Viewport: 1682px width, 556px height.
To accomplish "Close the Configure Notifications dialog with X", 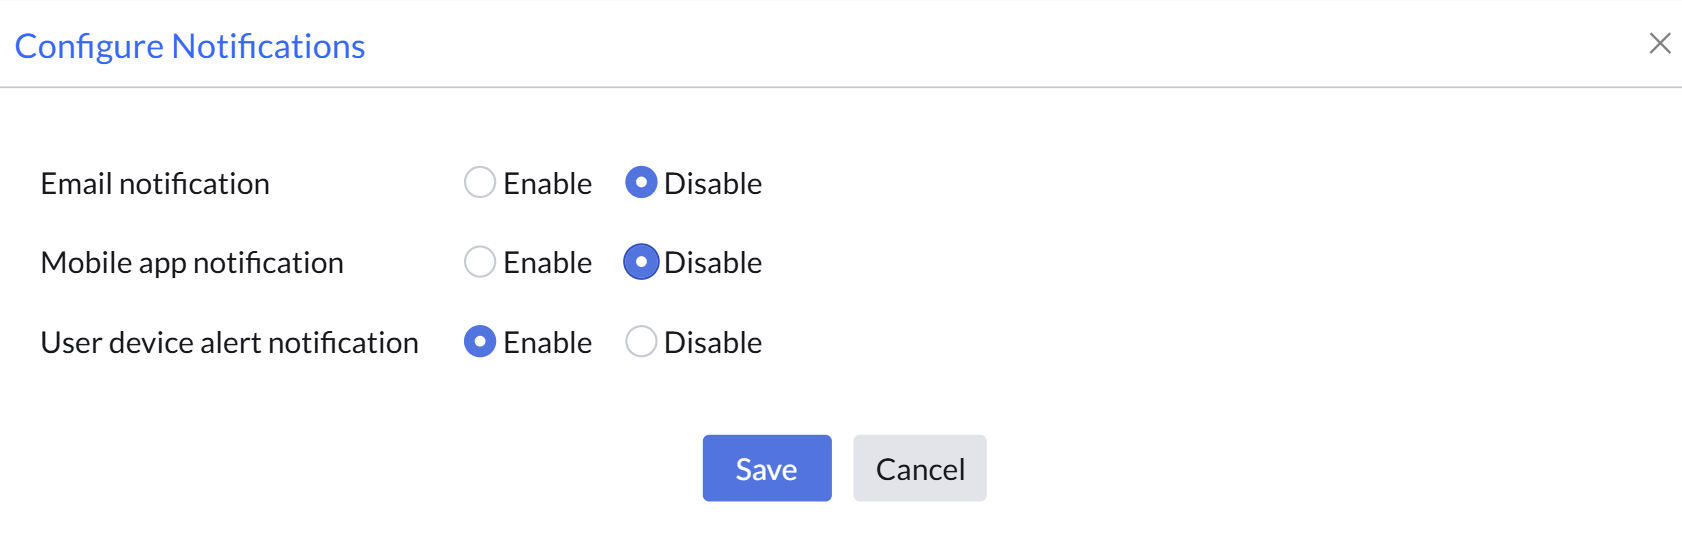I will point(1660,43).
